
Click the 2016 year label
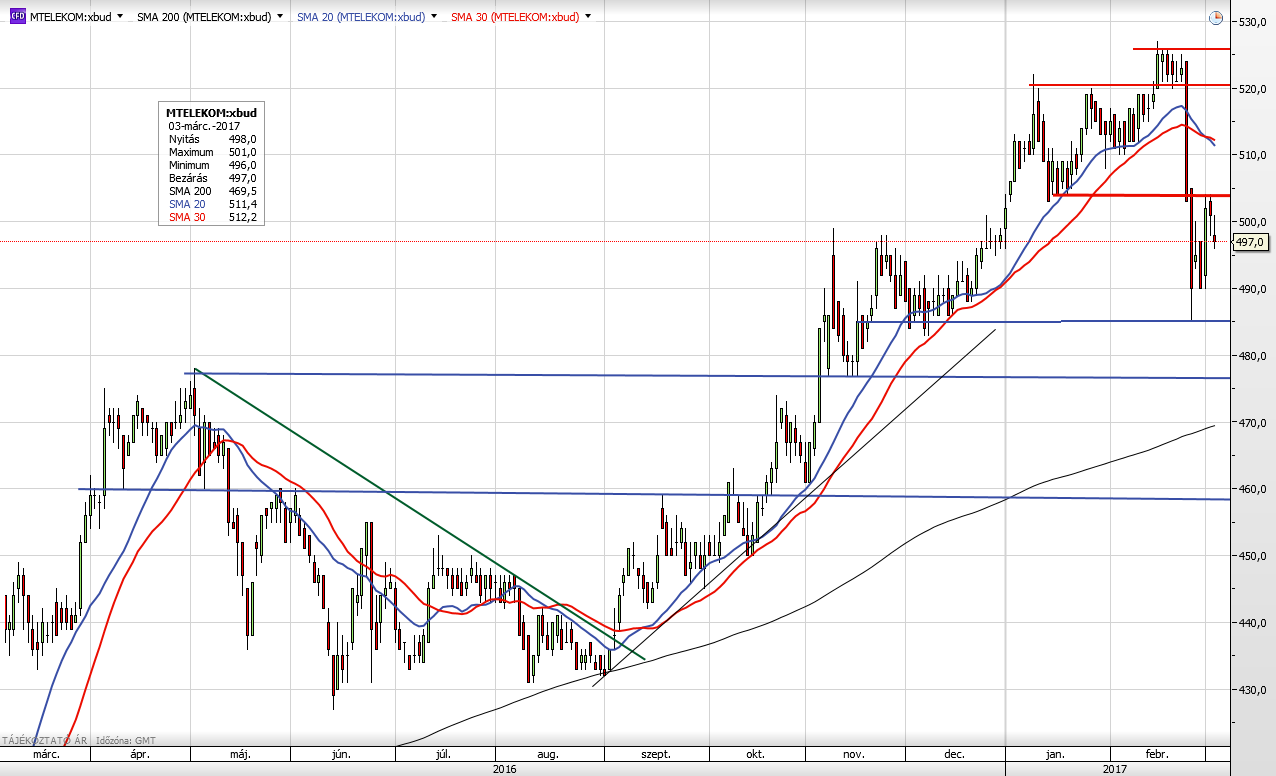click(505, 769)
